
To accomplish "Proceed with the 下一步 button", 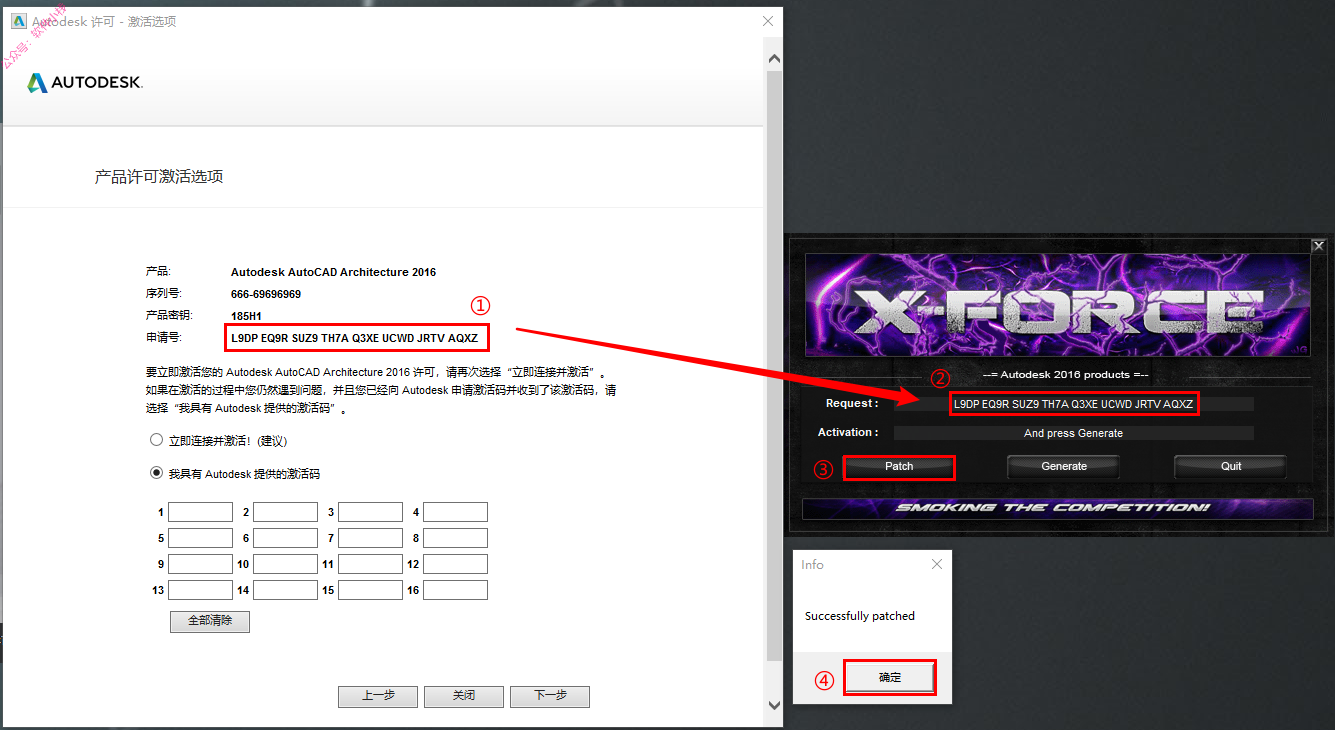I will tap(550, 696).
